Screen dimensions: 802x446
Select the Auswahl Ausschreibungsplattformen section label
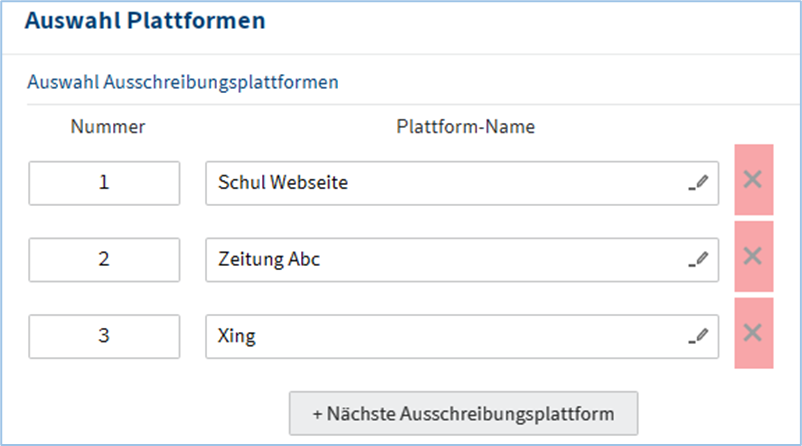[x=183, y=82]
